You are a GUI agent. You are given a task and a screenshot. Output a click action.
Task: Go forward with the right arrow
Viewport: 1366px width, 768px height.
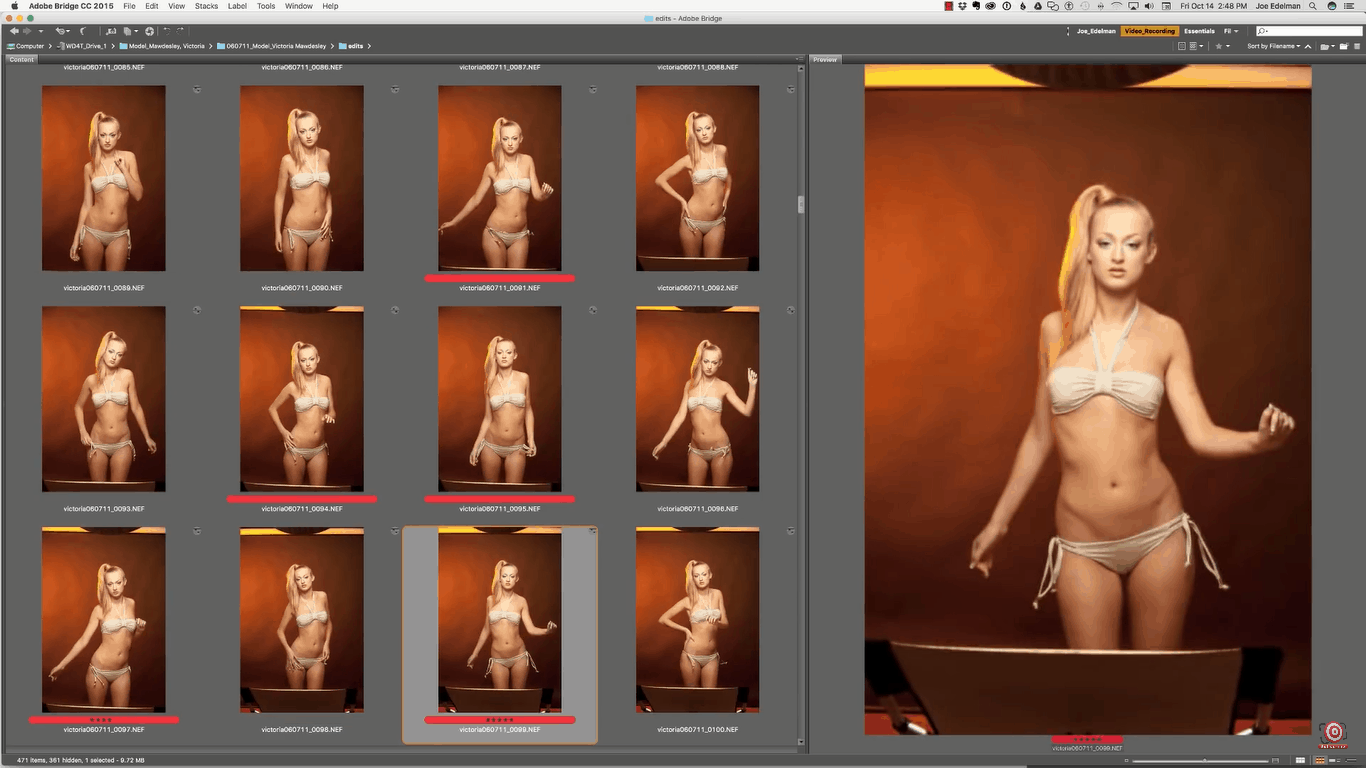27,32
